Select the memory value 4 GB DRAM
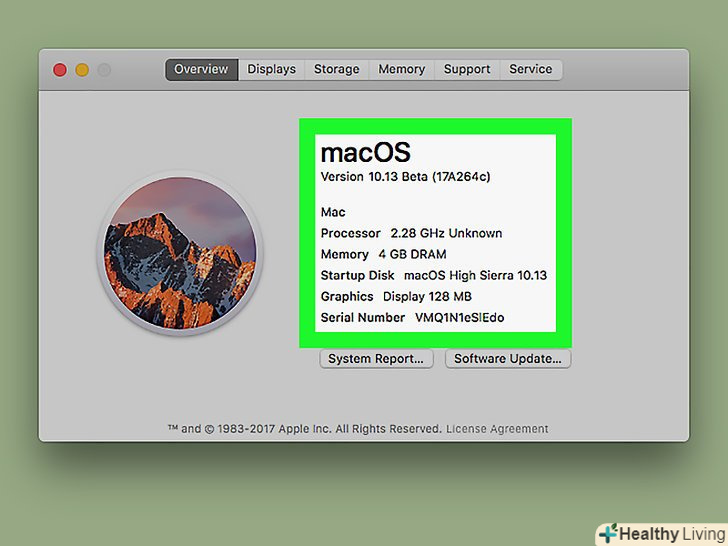The width and height of the screenshot is (728, 546). pyautogui.click(x=412, y=254)
